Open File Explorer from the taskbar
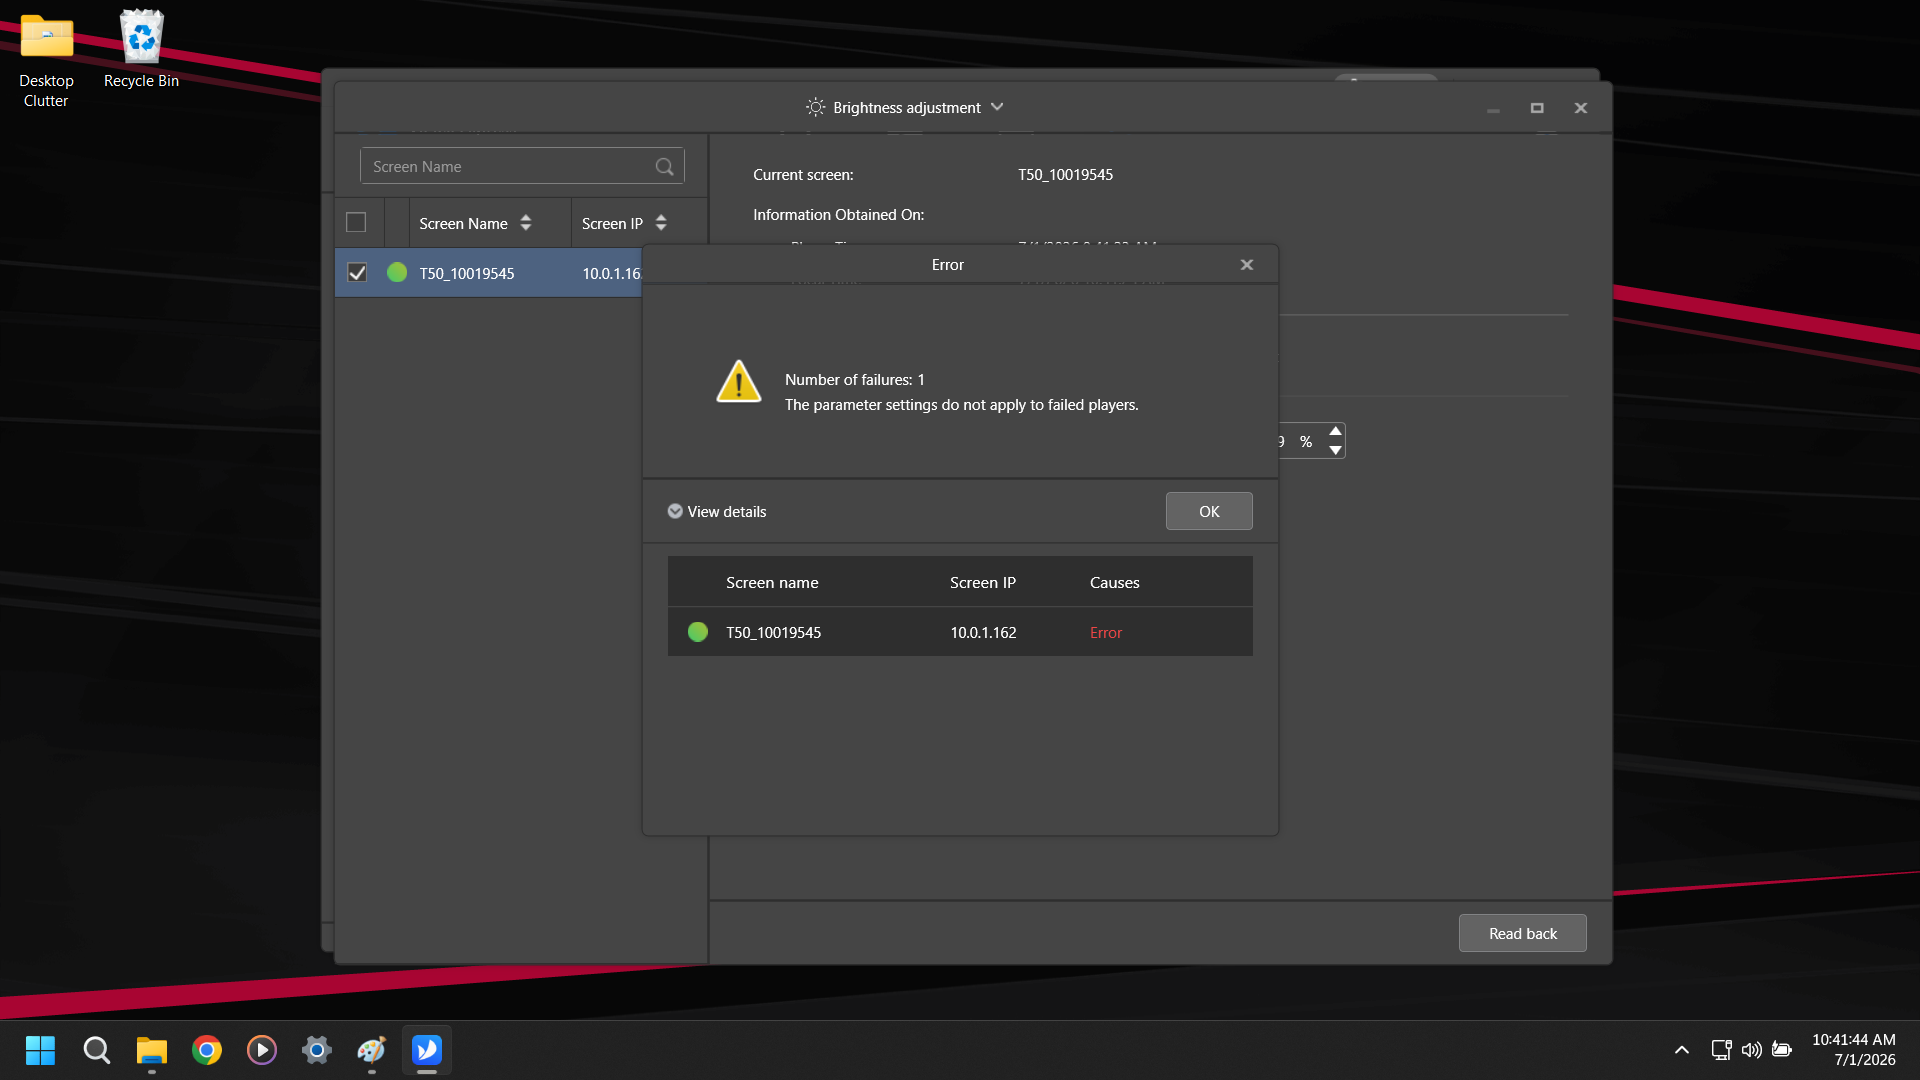Image resolution: width=1920 pixels, height=1080 pixels. [152, 1050]
